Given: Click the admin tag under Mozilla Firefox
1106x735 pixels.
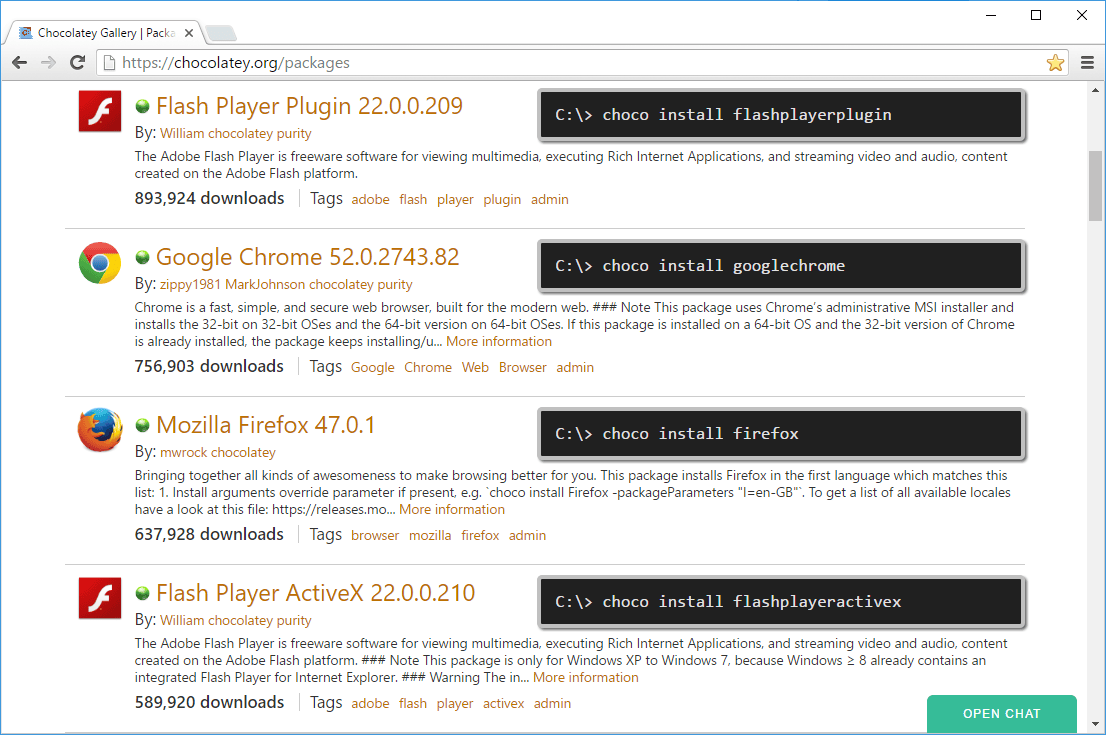Looking at the screenshot, I should pyautogui.click(x=528, y=535).
